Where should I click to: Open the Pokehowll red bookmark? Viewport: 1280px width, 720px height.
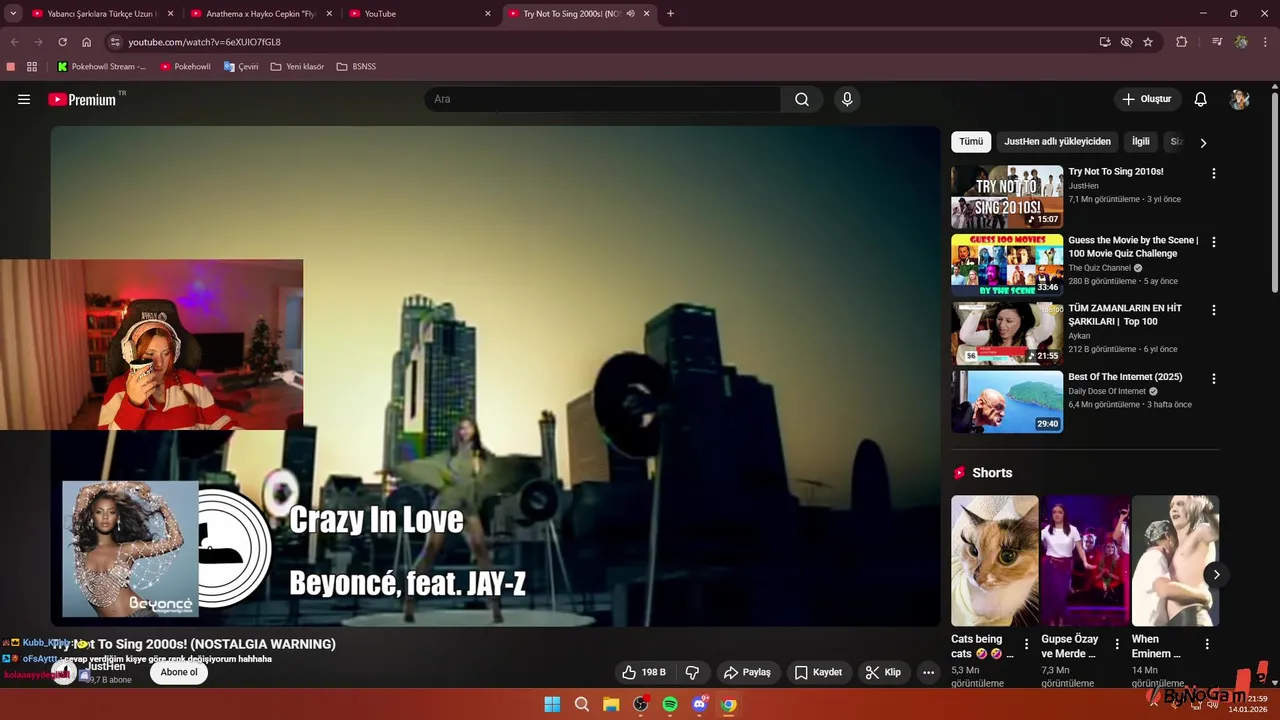point(185,66)
